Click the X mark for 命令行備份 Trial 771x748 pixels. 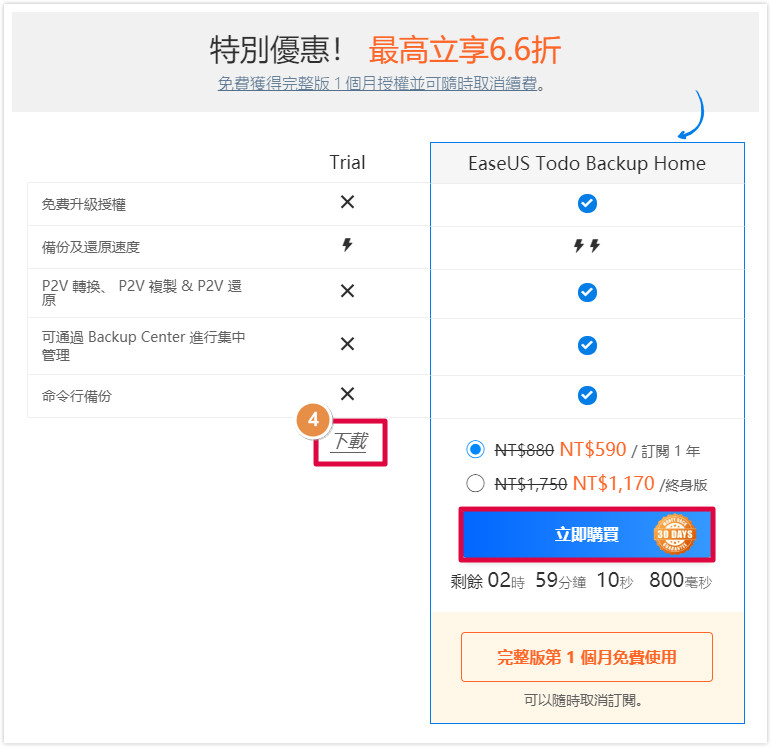click(347, 393)
